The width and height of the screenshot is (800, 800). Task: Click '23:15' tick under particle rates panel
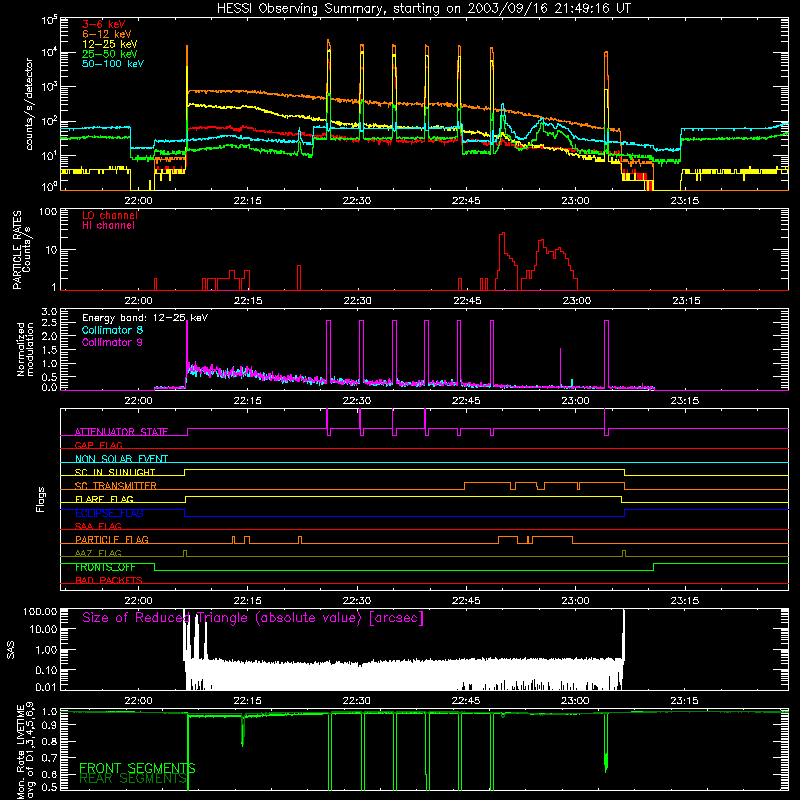click(686, 301)
